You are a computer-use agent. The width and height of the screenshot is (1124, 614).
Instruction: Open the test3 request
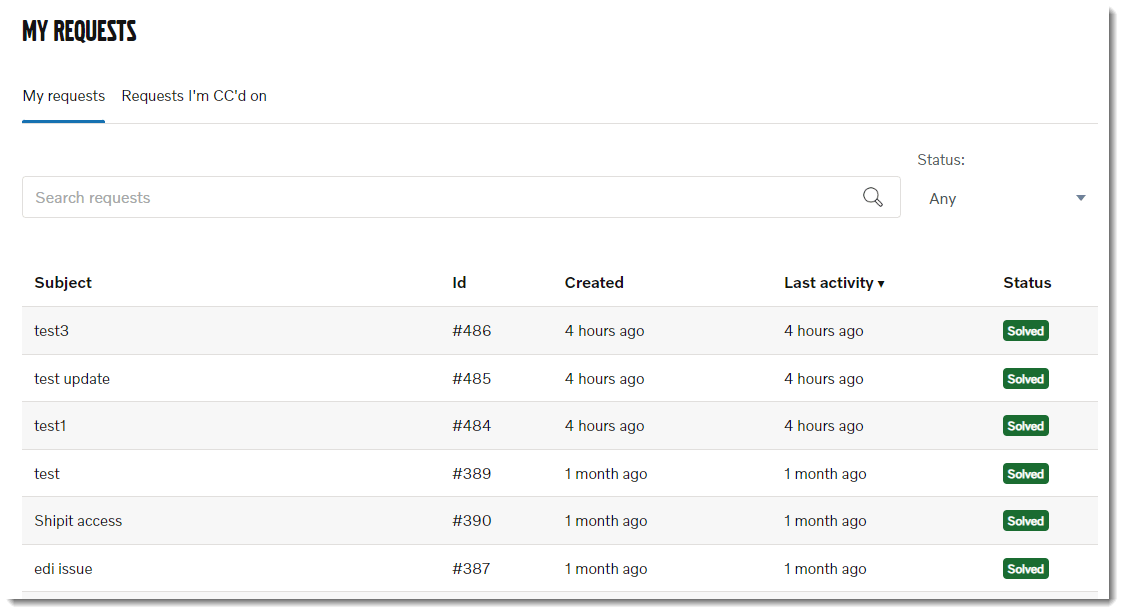click(52, 331)
